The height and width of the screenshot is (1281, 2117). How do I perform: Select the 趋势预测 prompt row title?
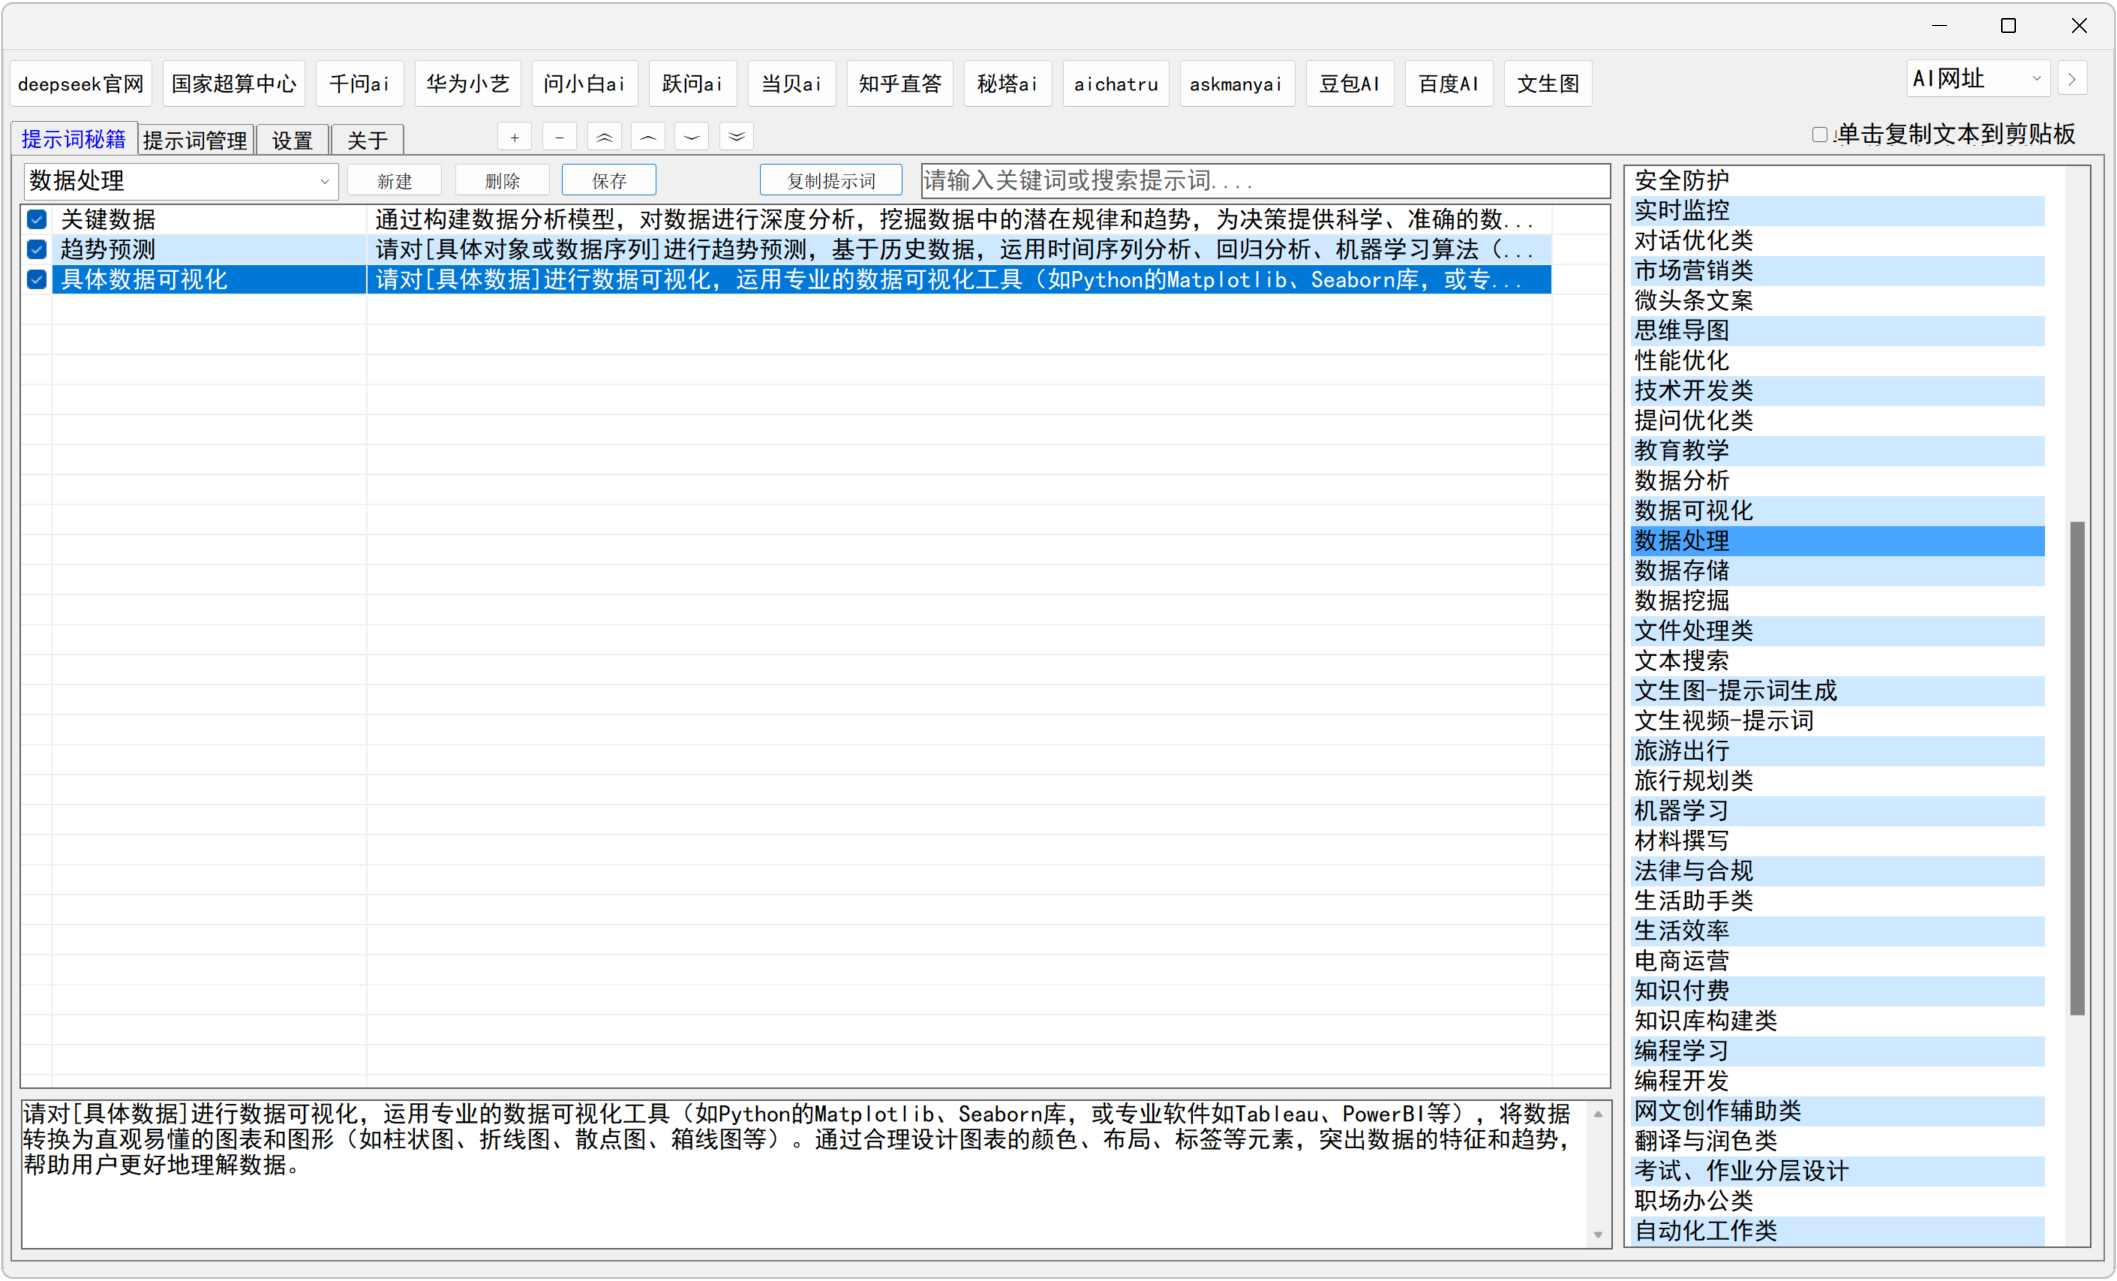108,250
